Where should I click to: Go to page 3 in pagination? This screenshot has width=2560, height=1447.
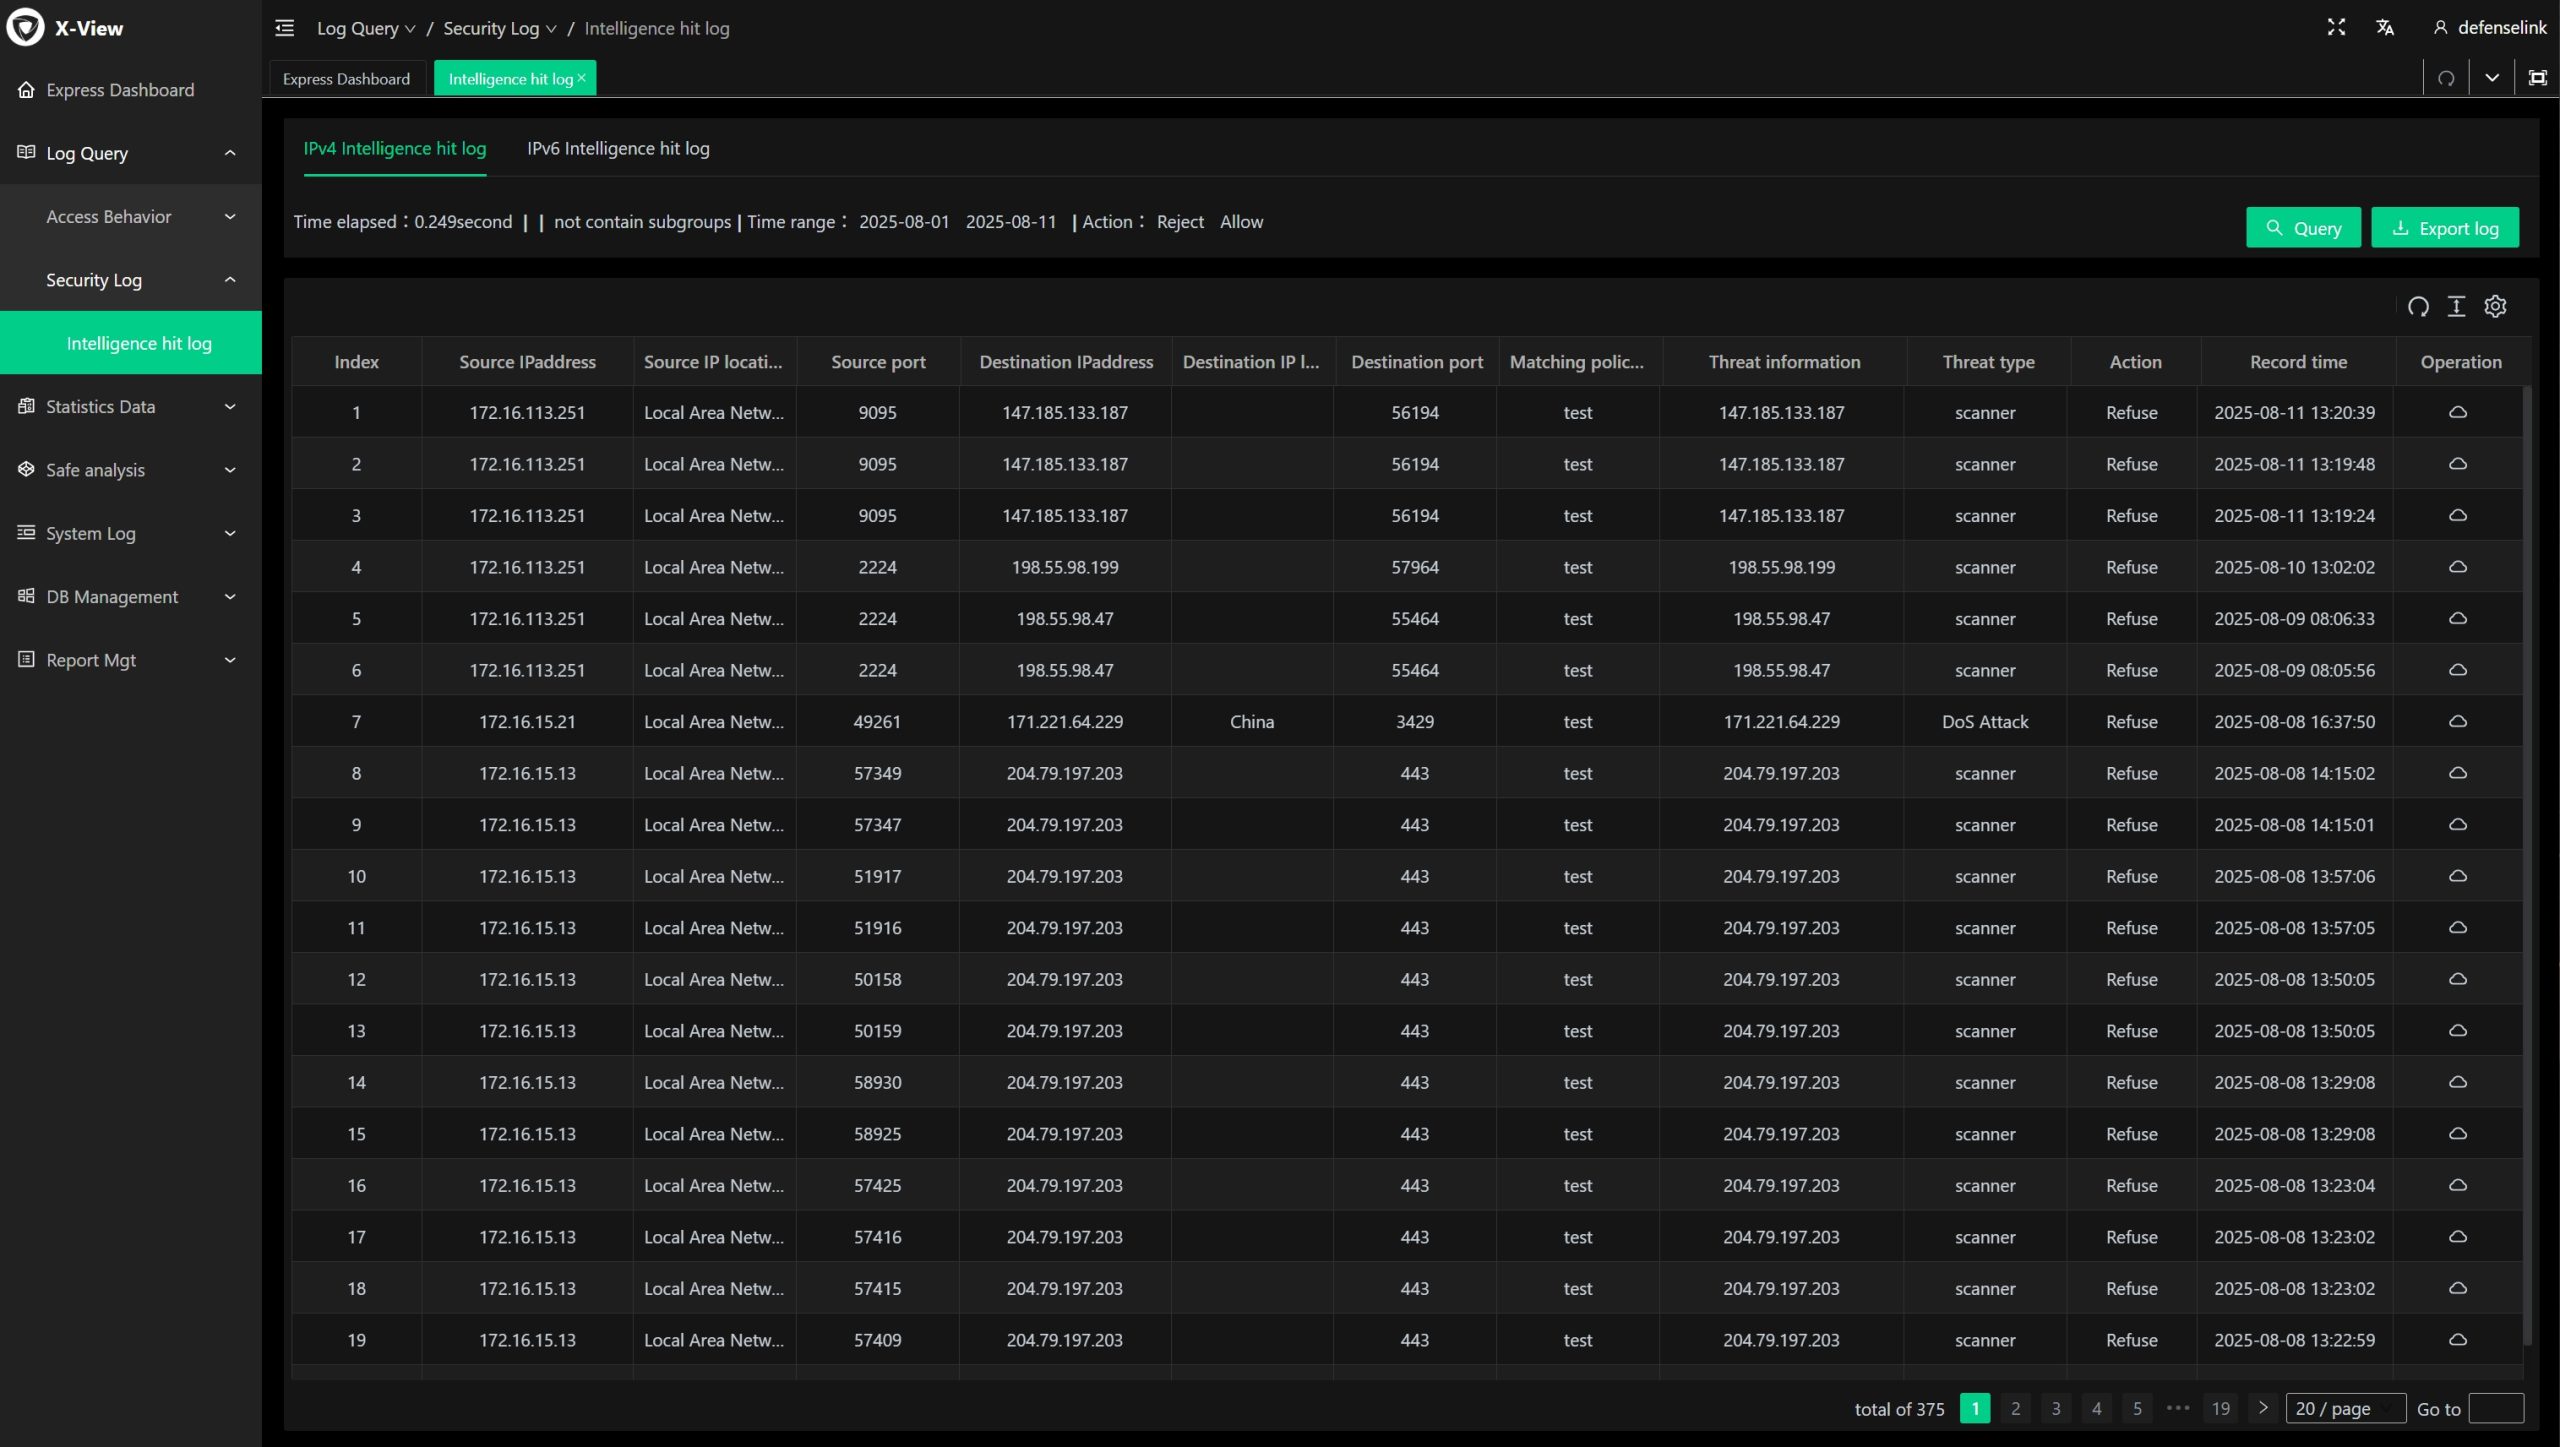2055,1408
